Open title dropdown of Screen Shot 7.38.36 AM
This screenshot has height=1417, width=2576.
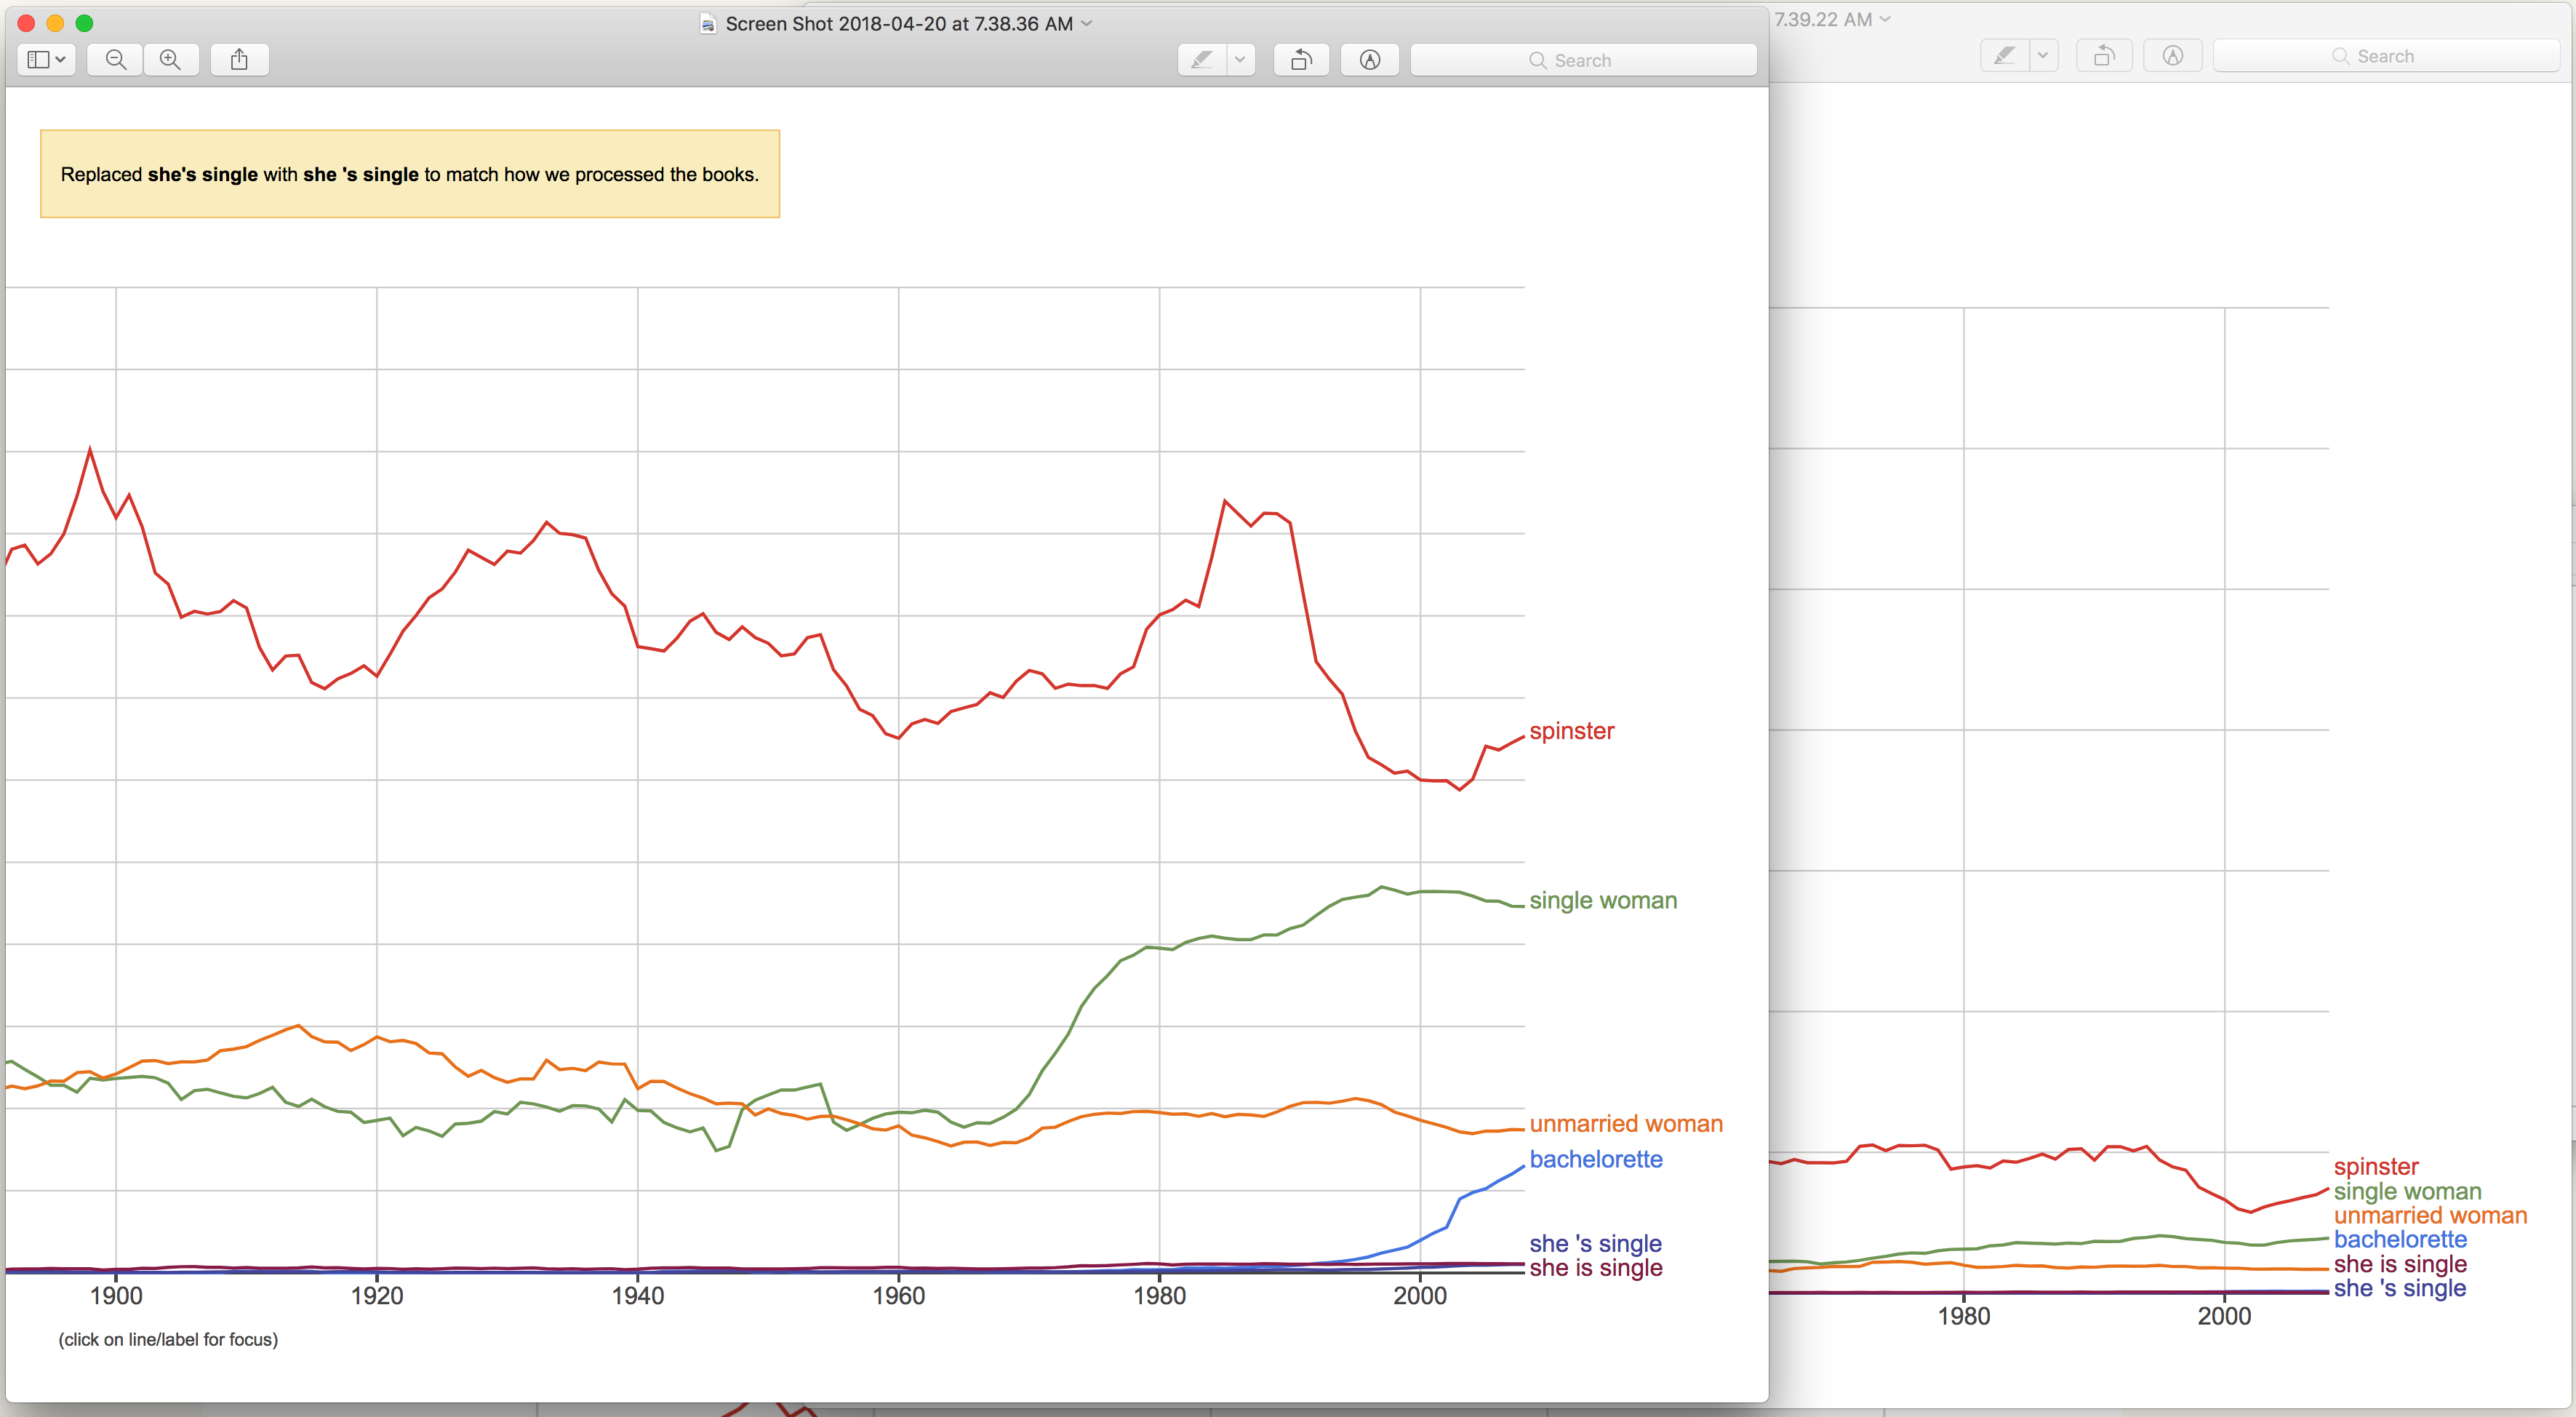[x=1087, y=23]
